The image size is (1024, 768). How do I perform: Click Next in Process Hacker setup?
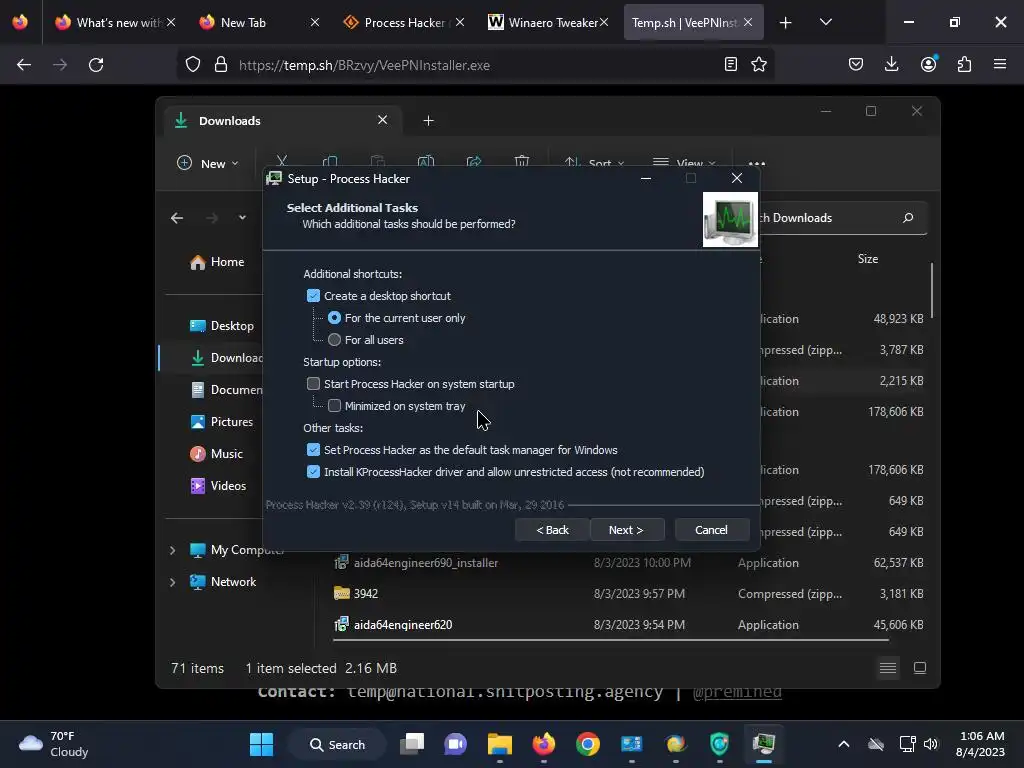[627, 530]
